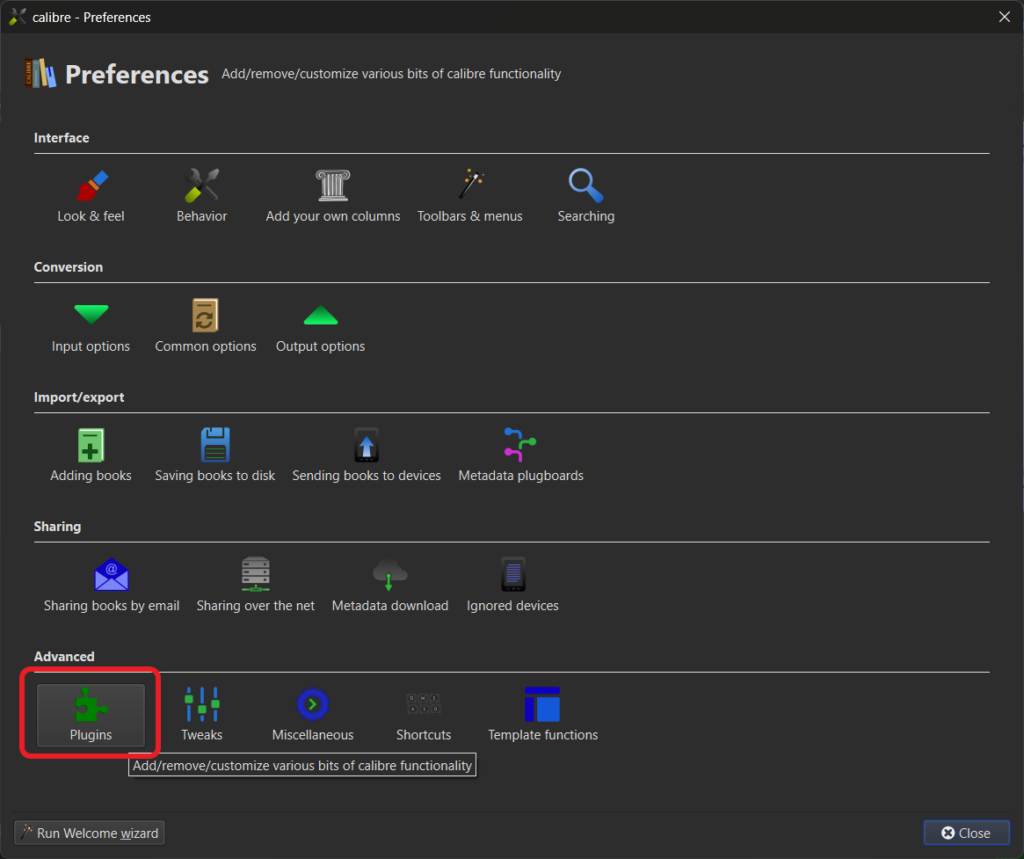Image resolution: width=1024 pixels, height=859 pixels.
Task: Open Metadata plugboards
Action: click(520, 455)
